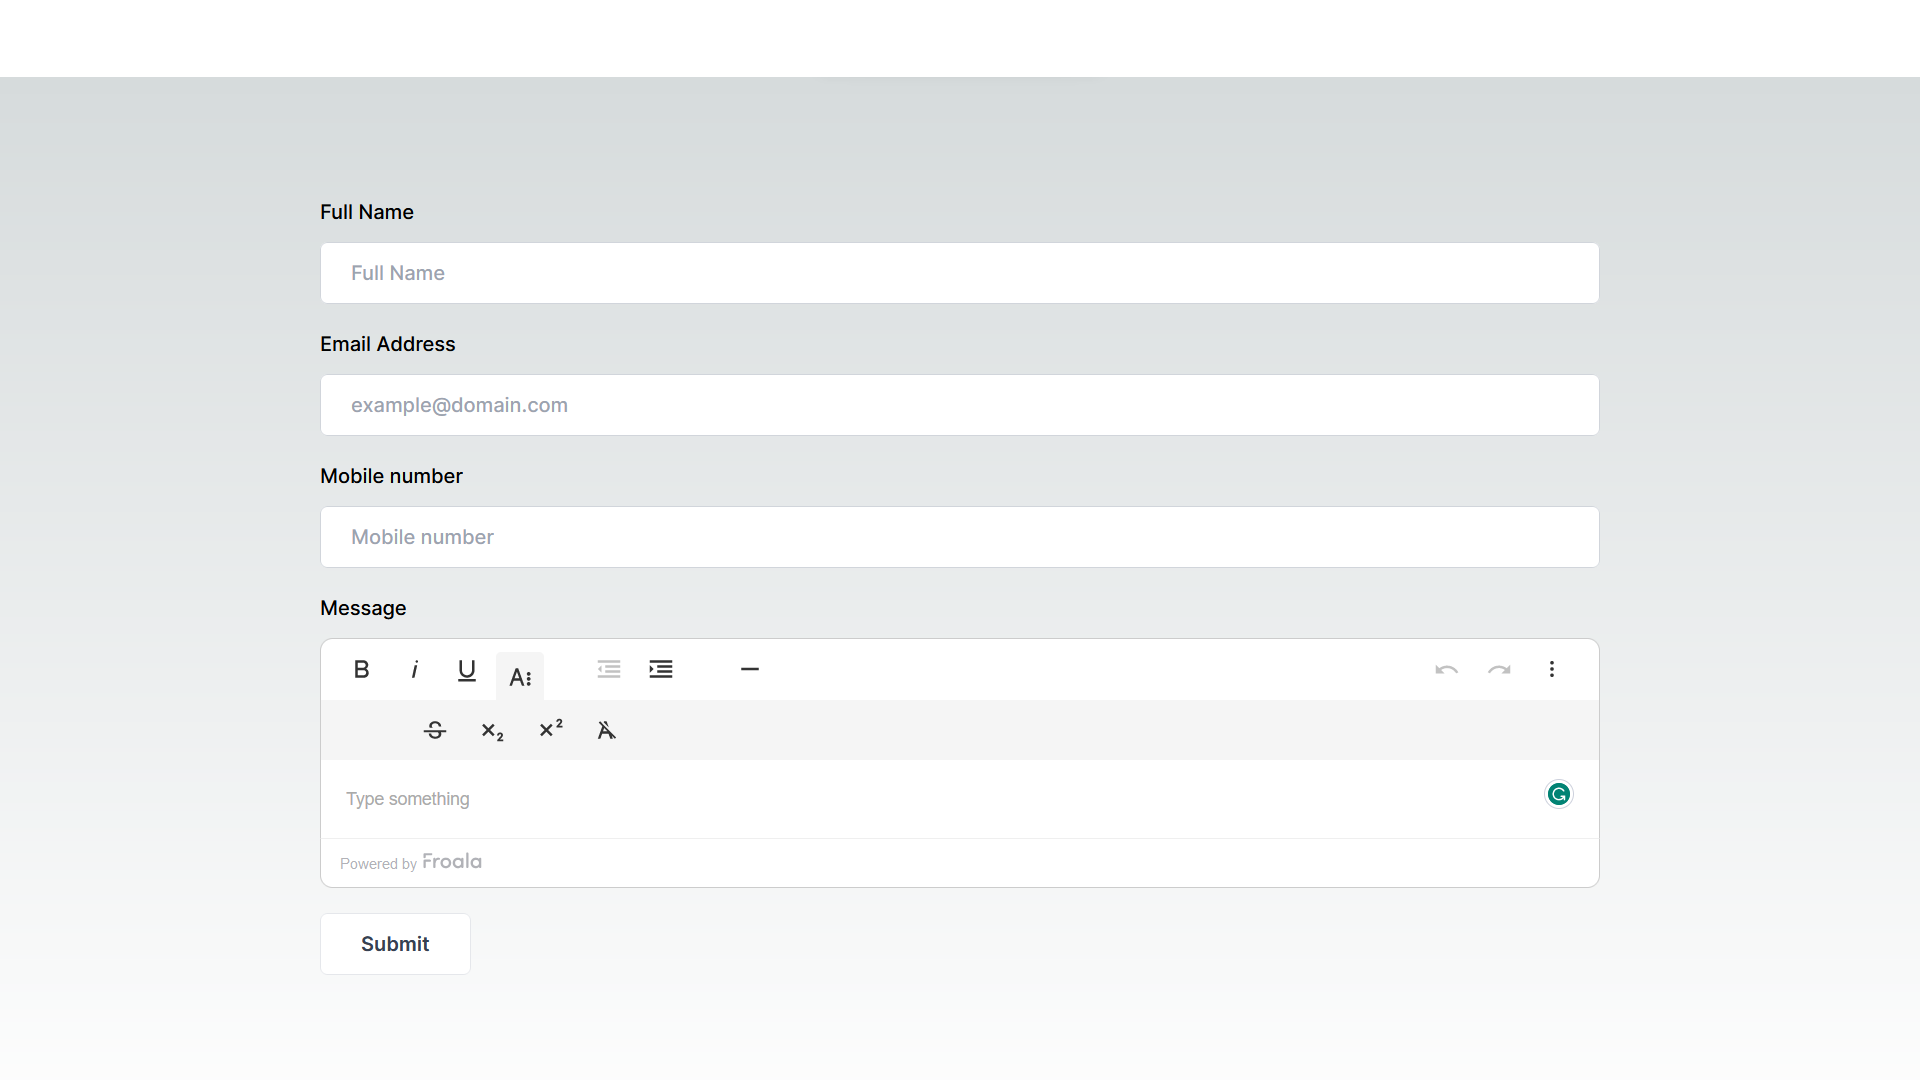Click the Submit button
The height and width of the screenshot is (1080, 1920).
(x=394, y=943)
